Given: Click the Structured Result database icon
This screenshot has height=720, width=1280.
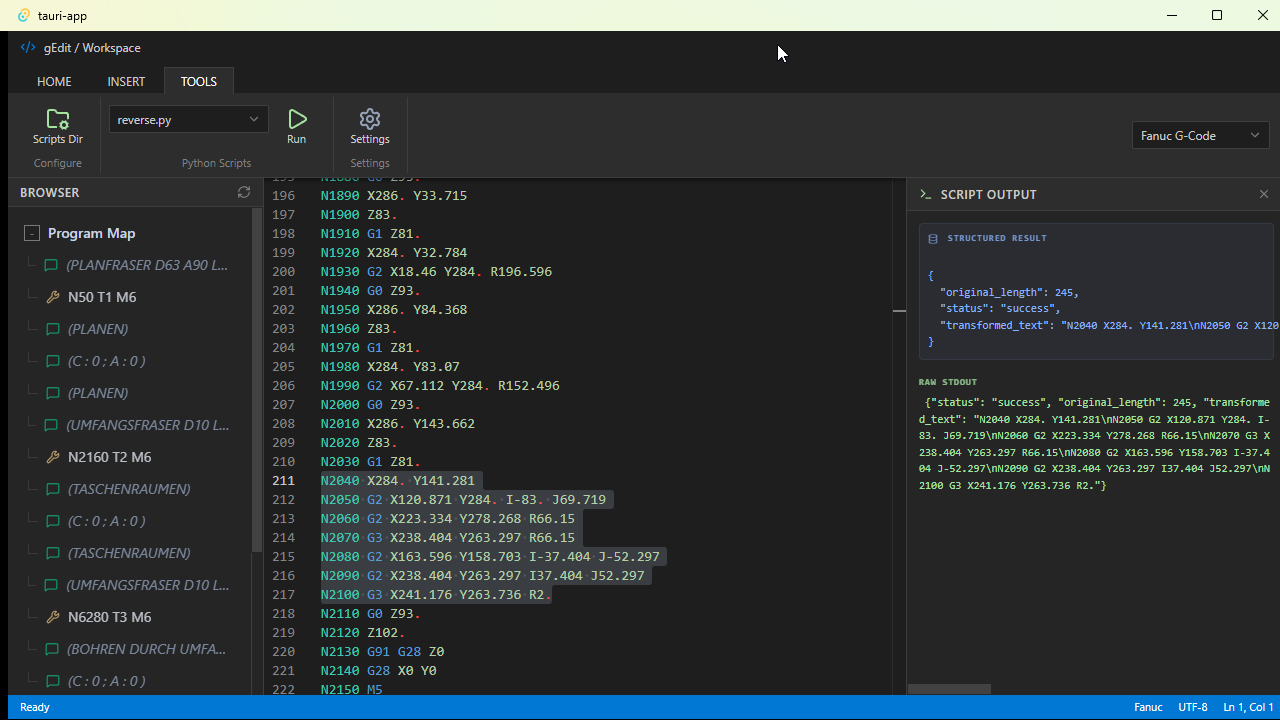Looking at the screenshot, I should pos(933,239).
